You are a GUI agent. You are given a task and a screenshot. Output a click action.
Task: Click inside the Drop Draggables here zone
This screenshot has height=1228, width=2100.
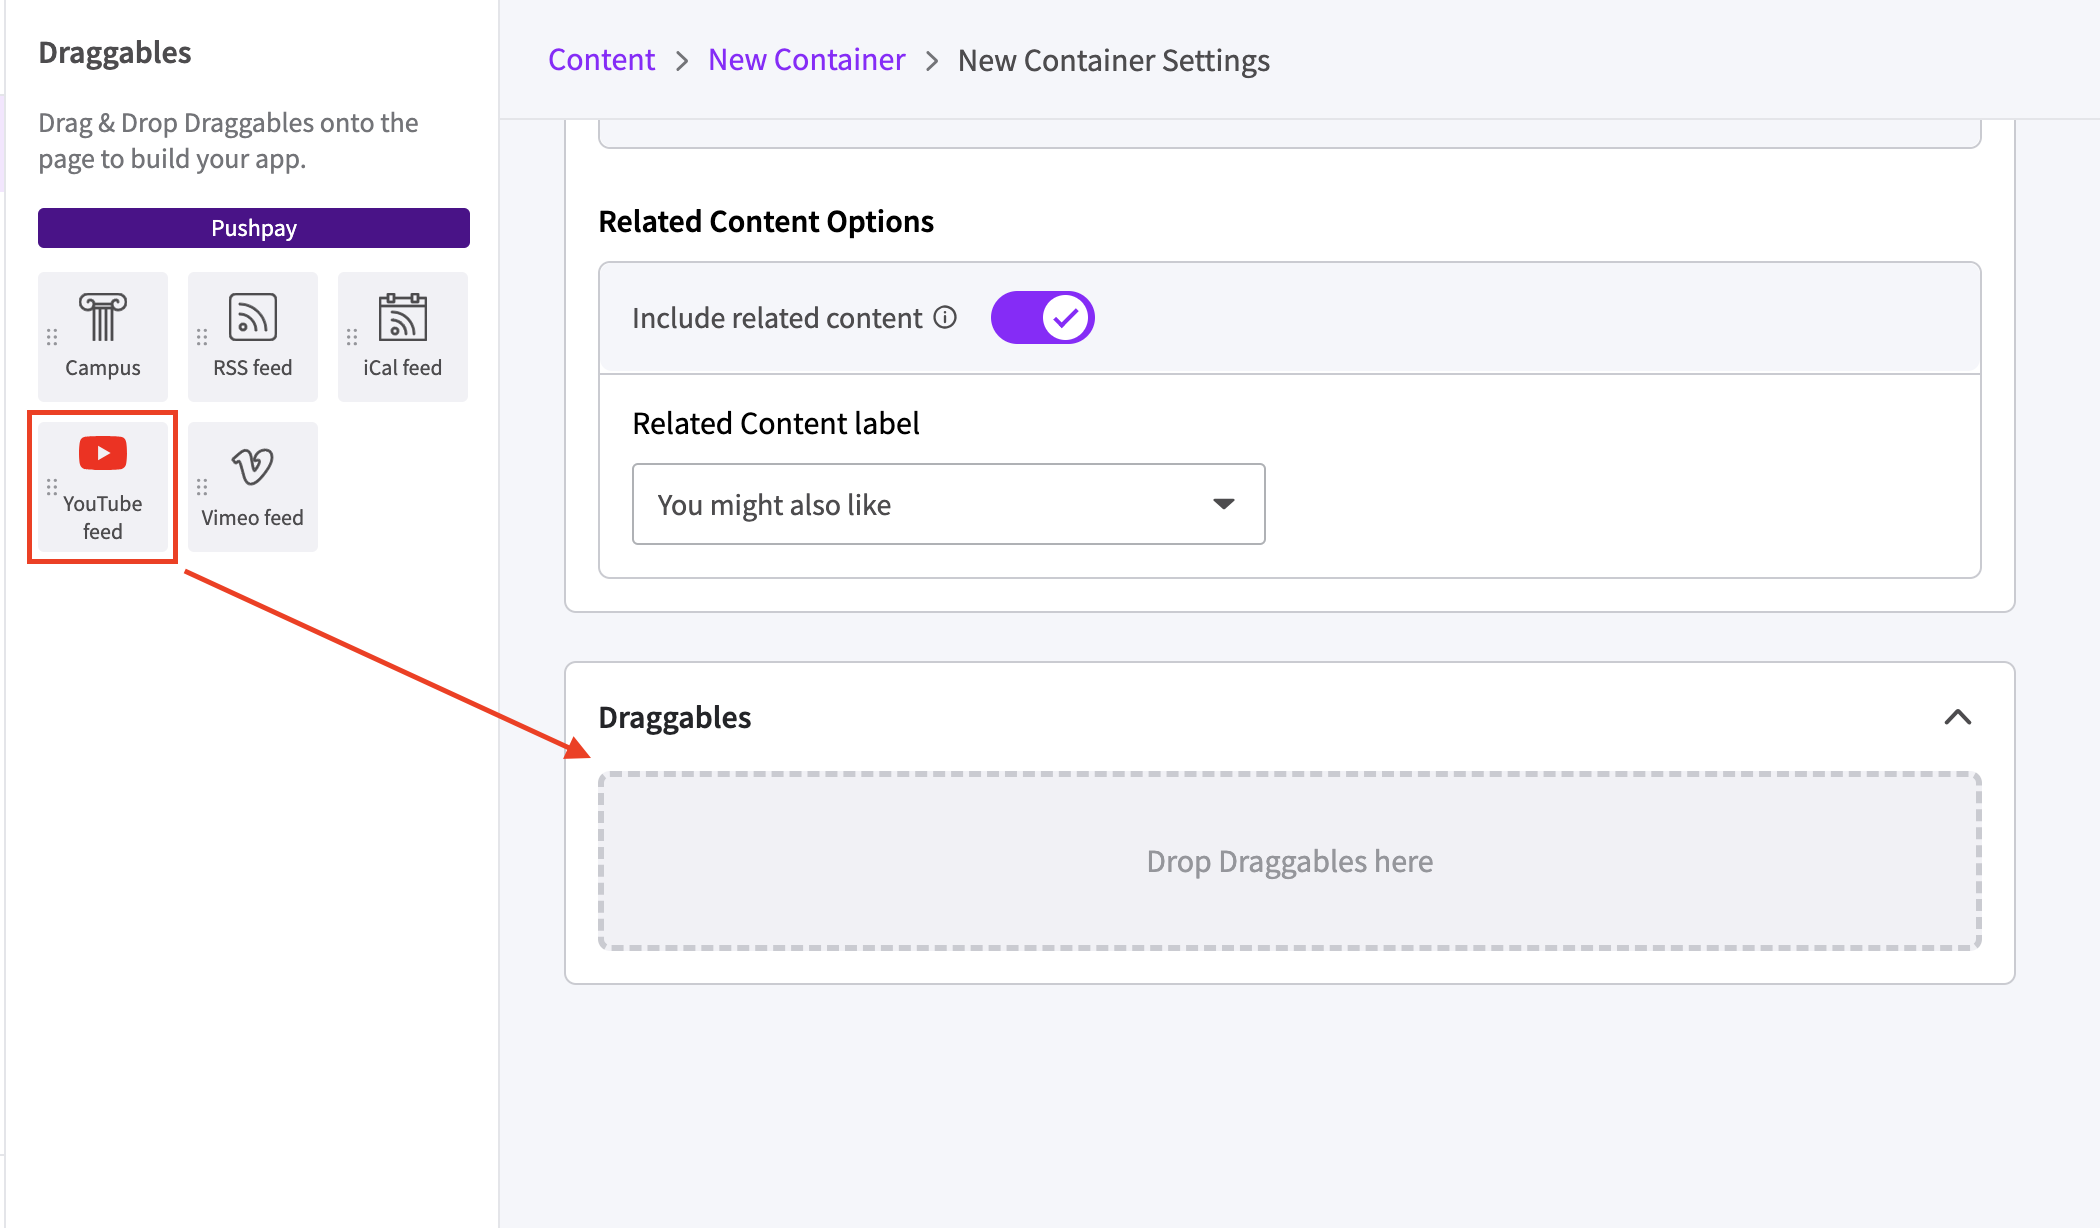1290,860
